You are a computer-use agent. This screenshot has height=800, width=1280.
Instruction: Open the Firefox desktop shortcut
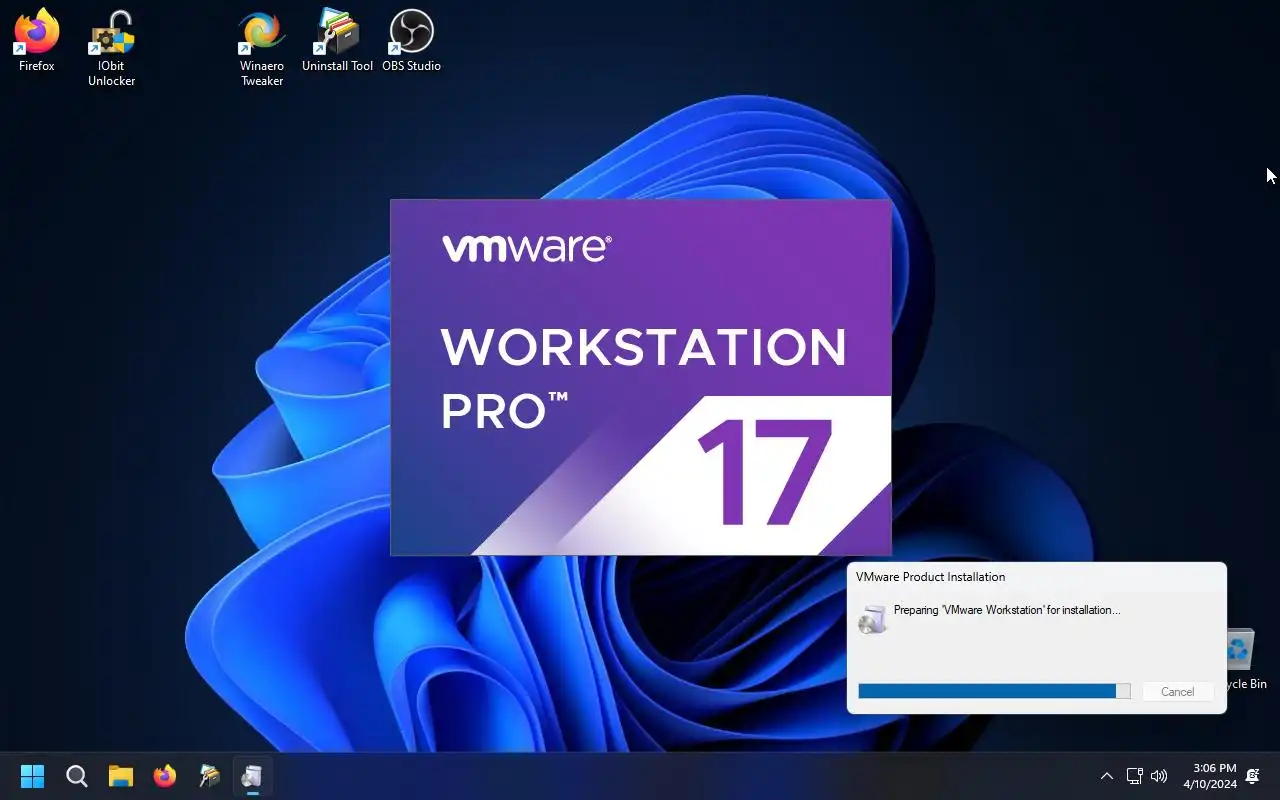37,41
